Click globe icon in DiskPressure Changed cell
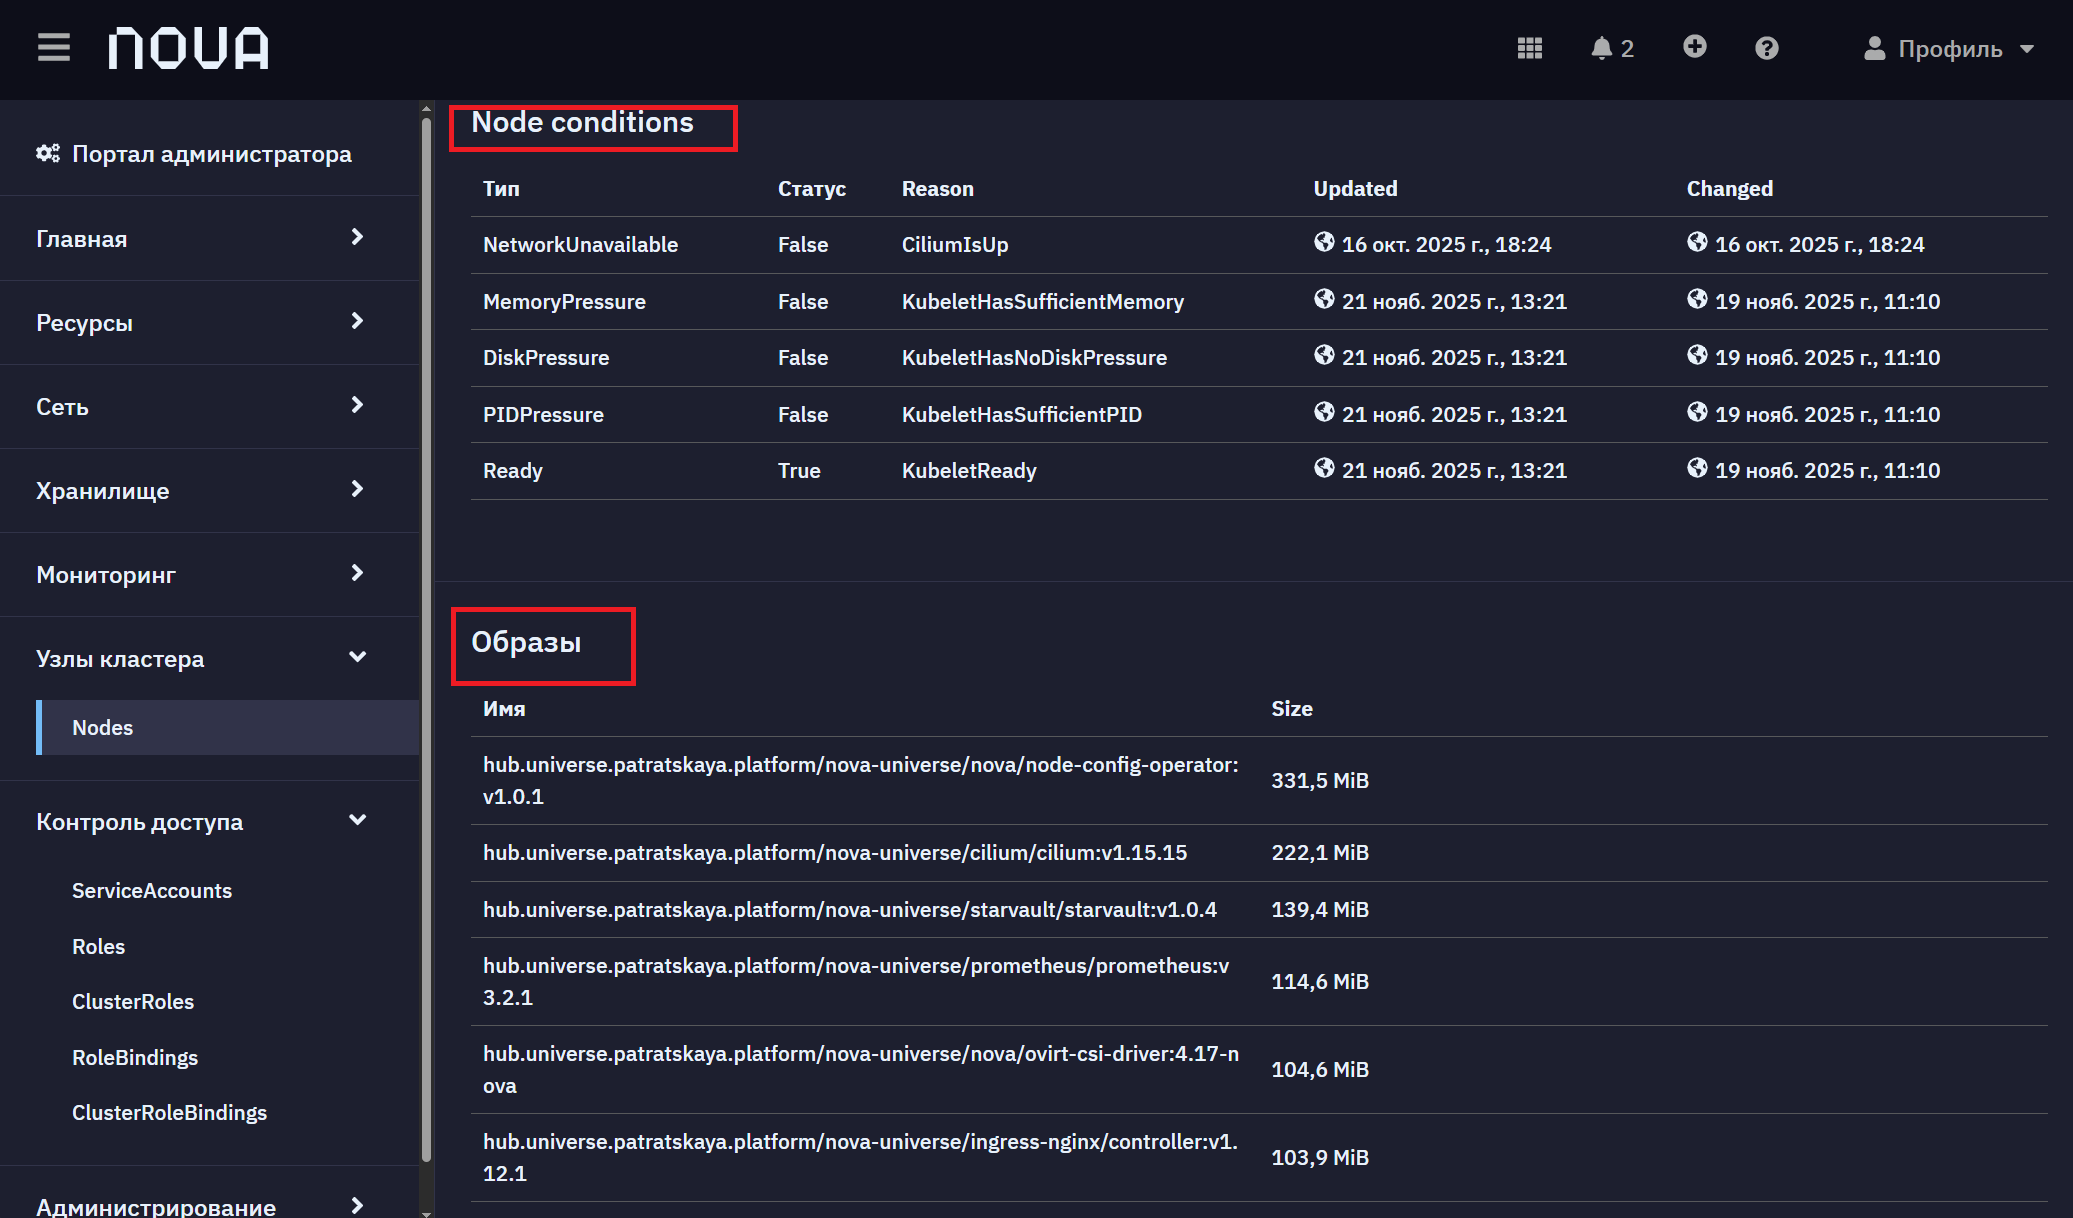This screenshot has height=1218, width=2073. tap(1697, 355)
